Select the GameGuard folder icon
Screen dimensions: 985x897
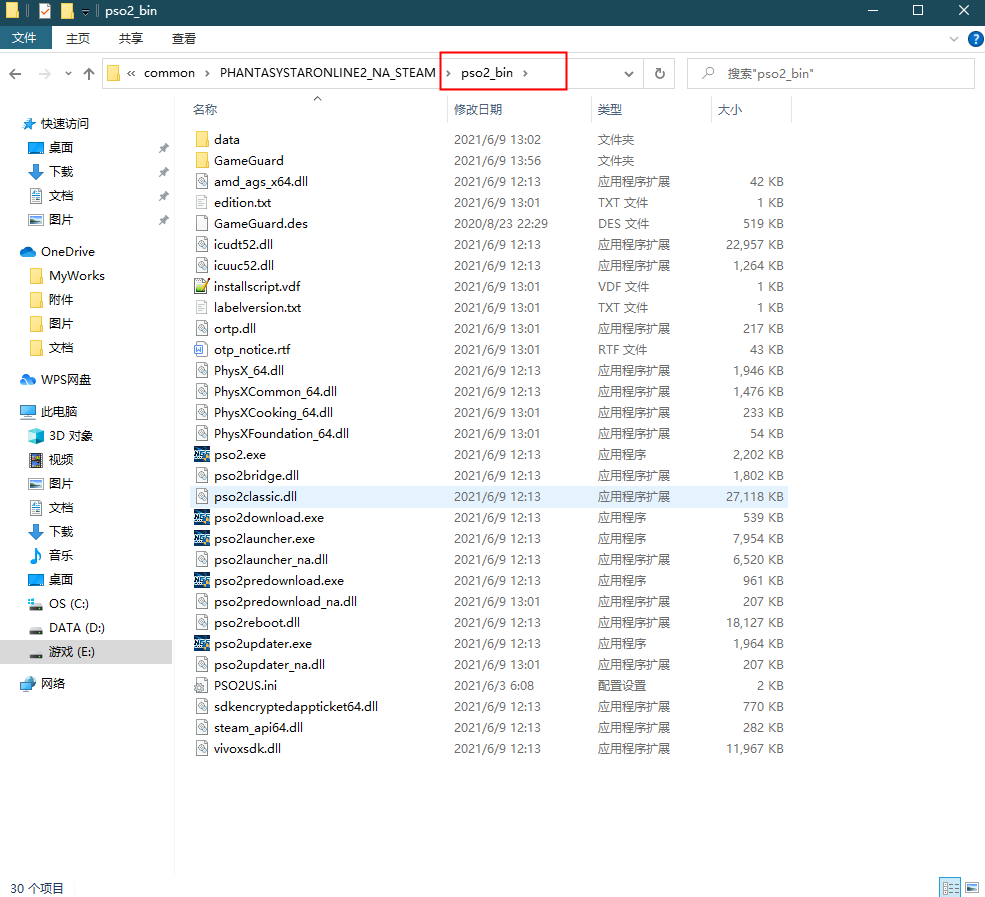tap(202, 160)
